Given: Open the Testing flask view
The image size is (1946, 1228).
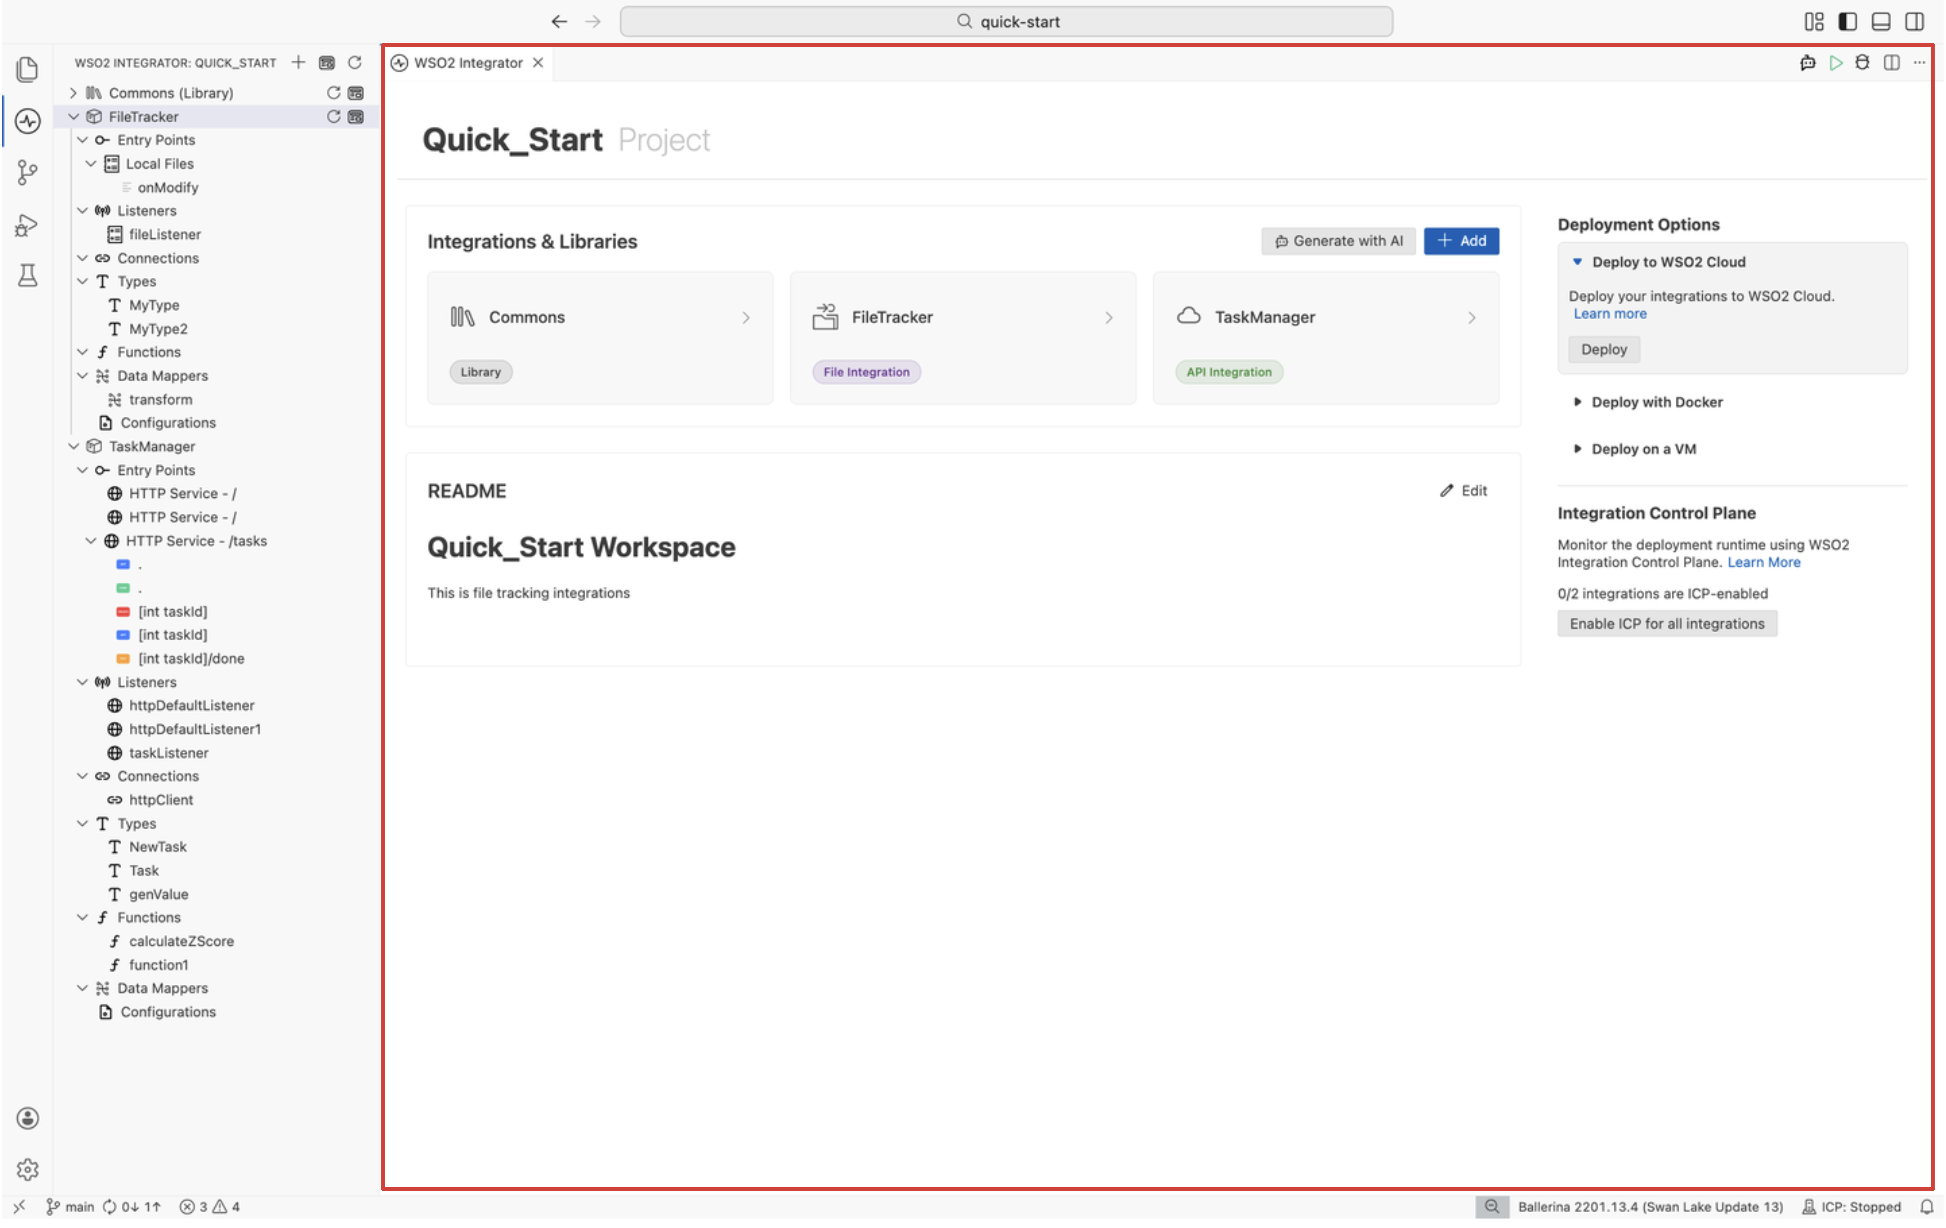Looking at the screenshot, I should pos(28,276).
